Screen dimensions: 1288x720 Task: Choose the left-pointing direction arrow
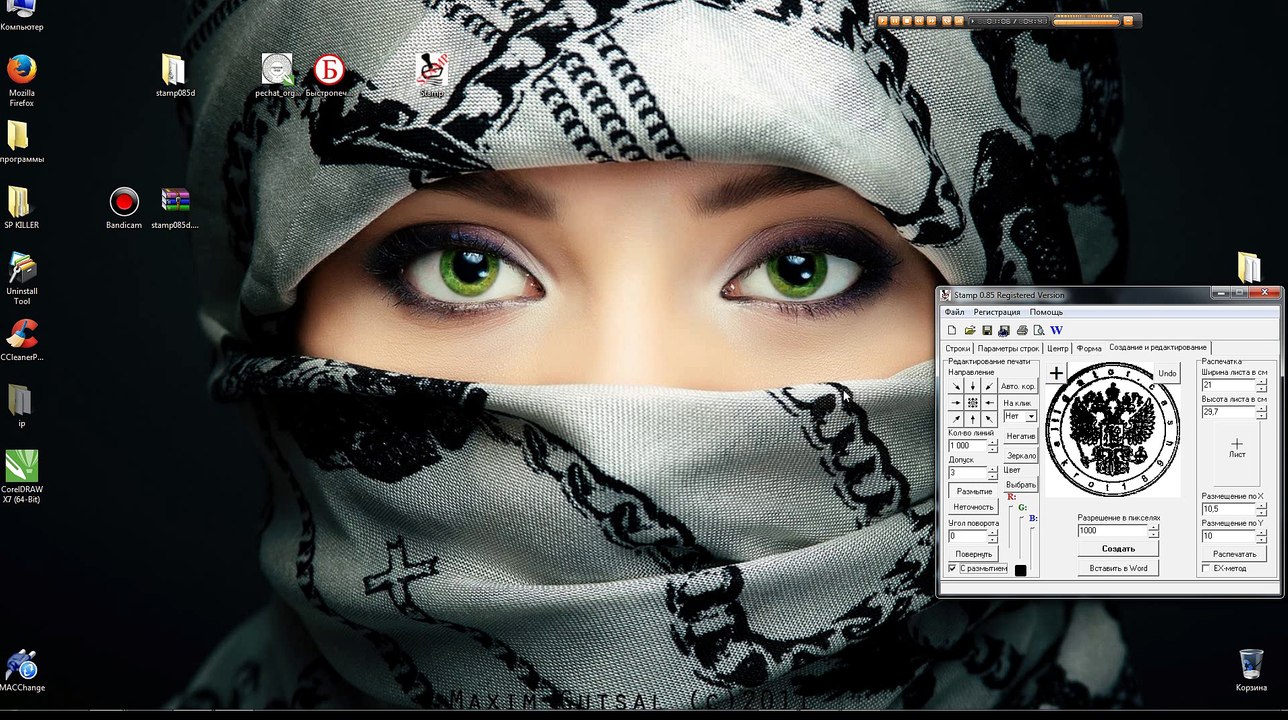989,402
